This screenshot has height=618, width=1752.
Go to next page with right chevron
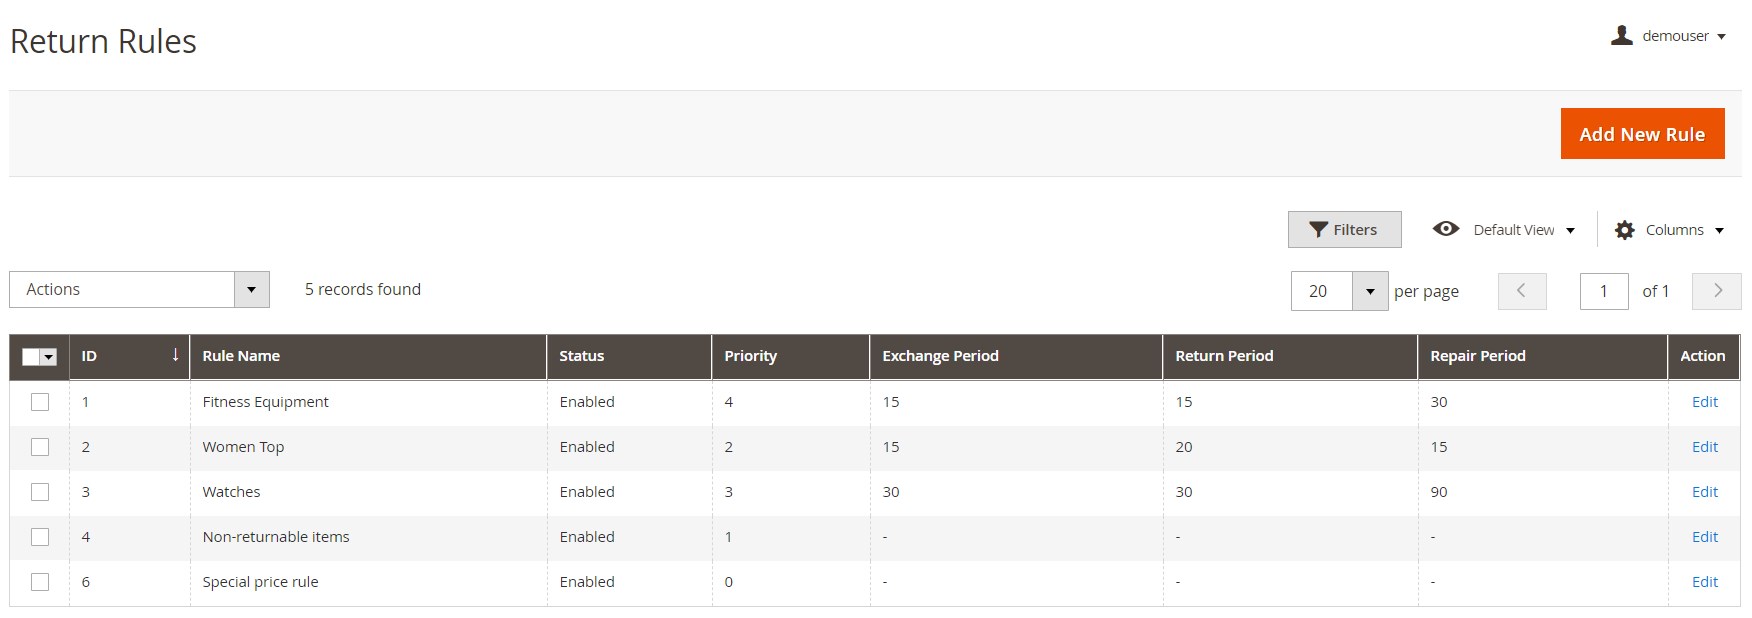click(1717, 291)
